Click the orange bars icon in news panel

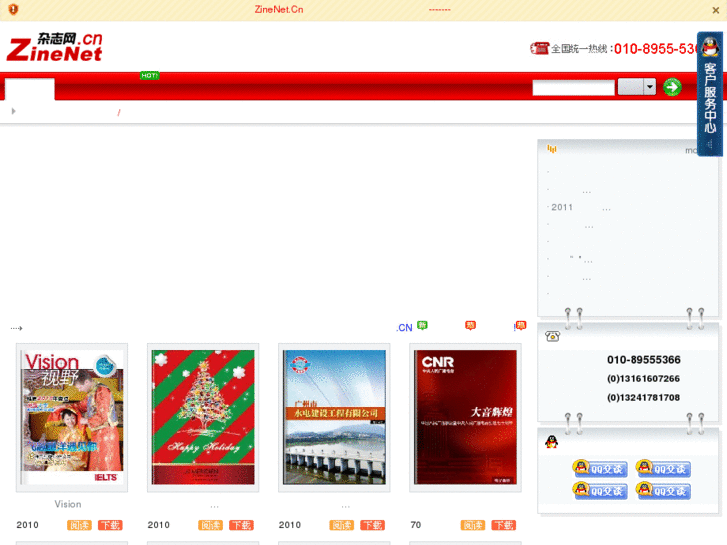click(x=552, y=149)
